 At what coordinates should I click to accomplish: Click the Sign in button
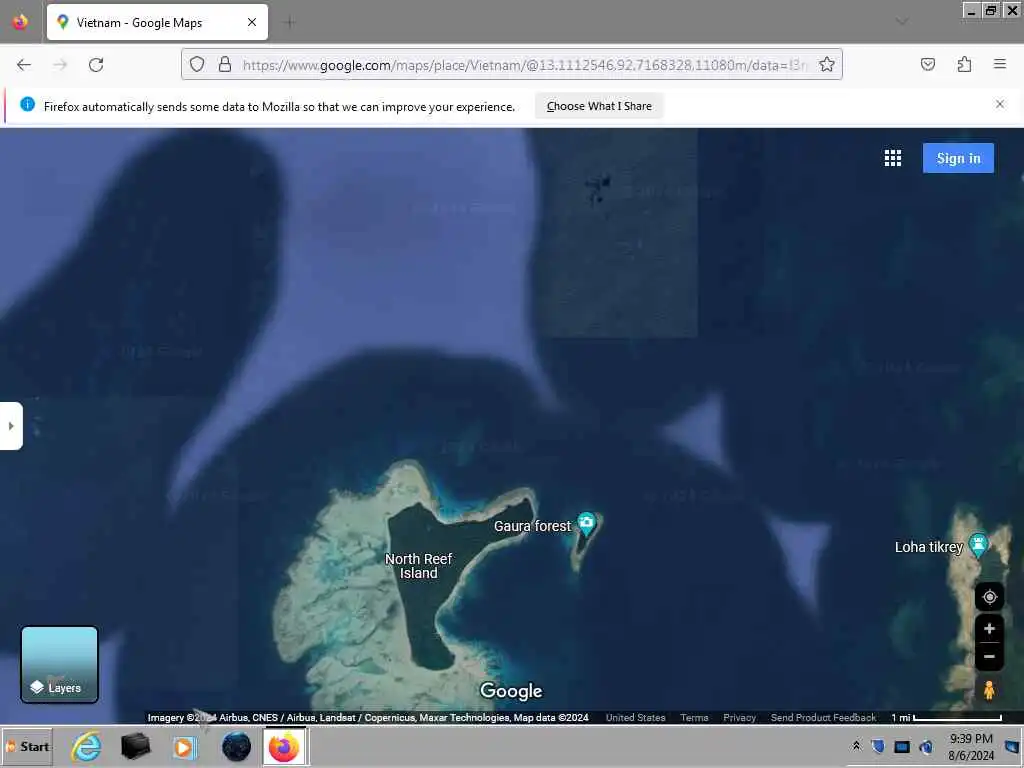point(958,158)
